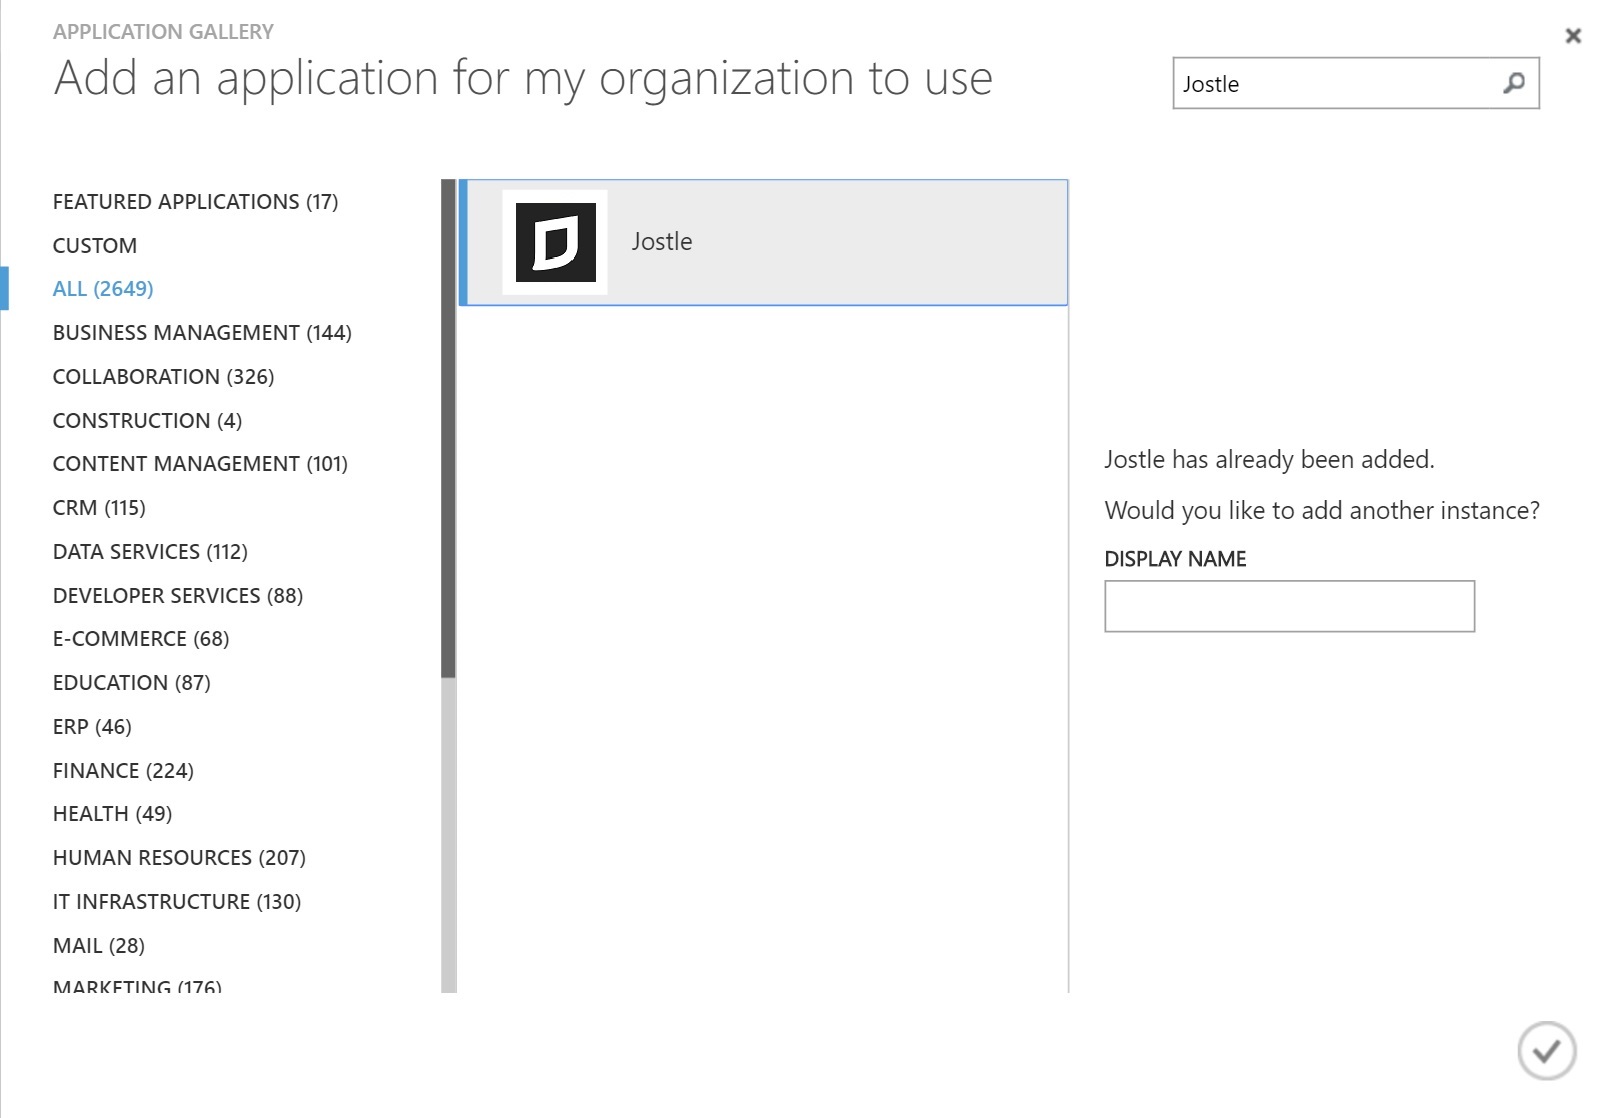The height and width of the screenshot is (1118, 1606).
Task: Show Human Resources (207) applications
Action: point(179,858)
